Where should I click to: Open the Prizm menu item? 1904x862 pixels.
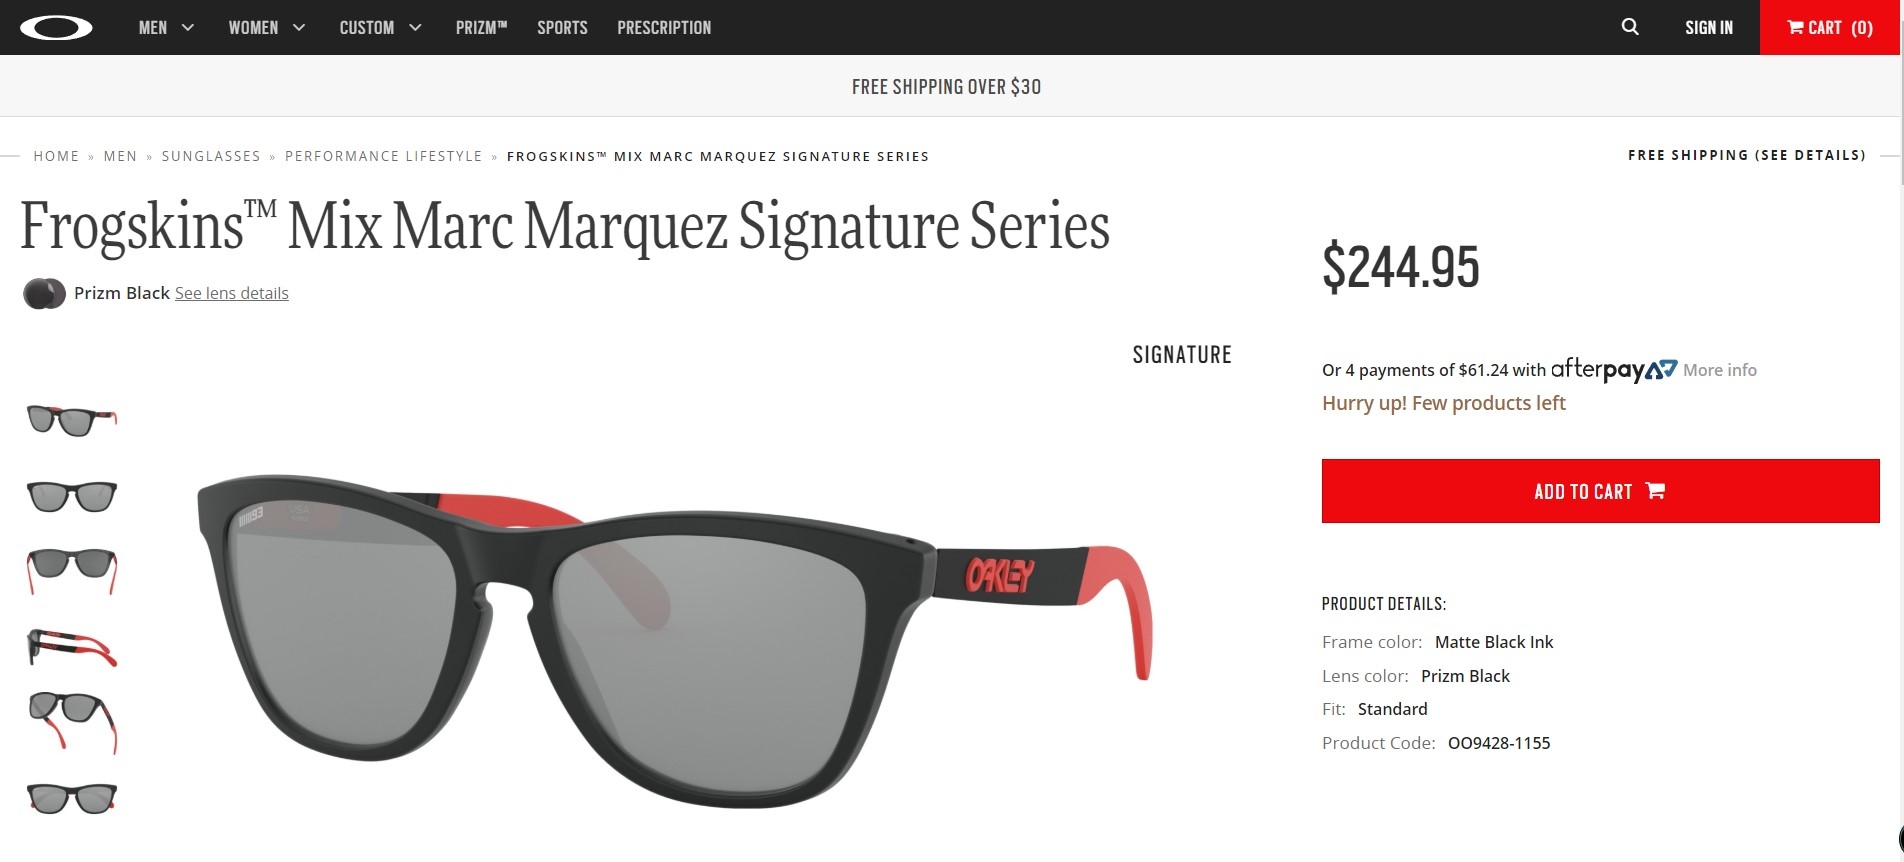[481, 27]
